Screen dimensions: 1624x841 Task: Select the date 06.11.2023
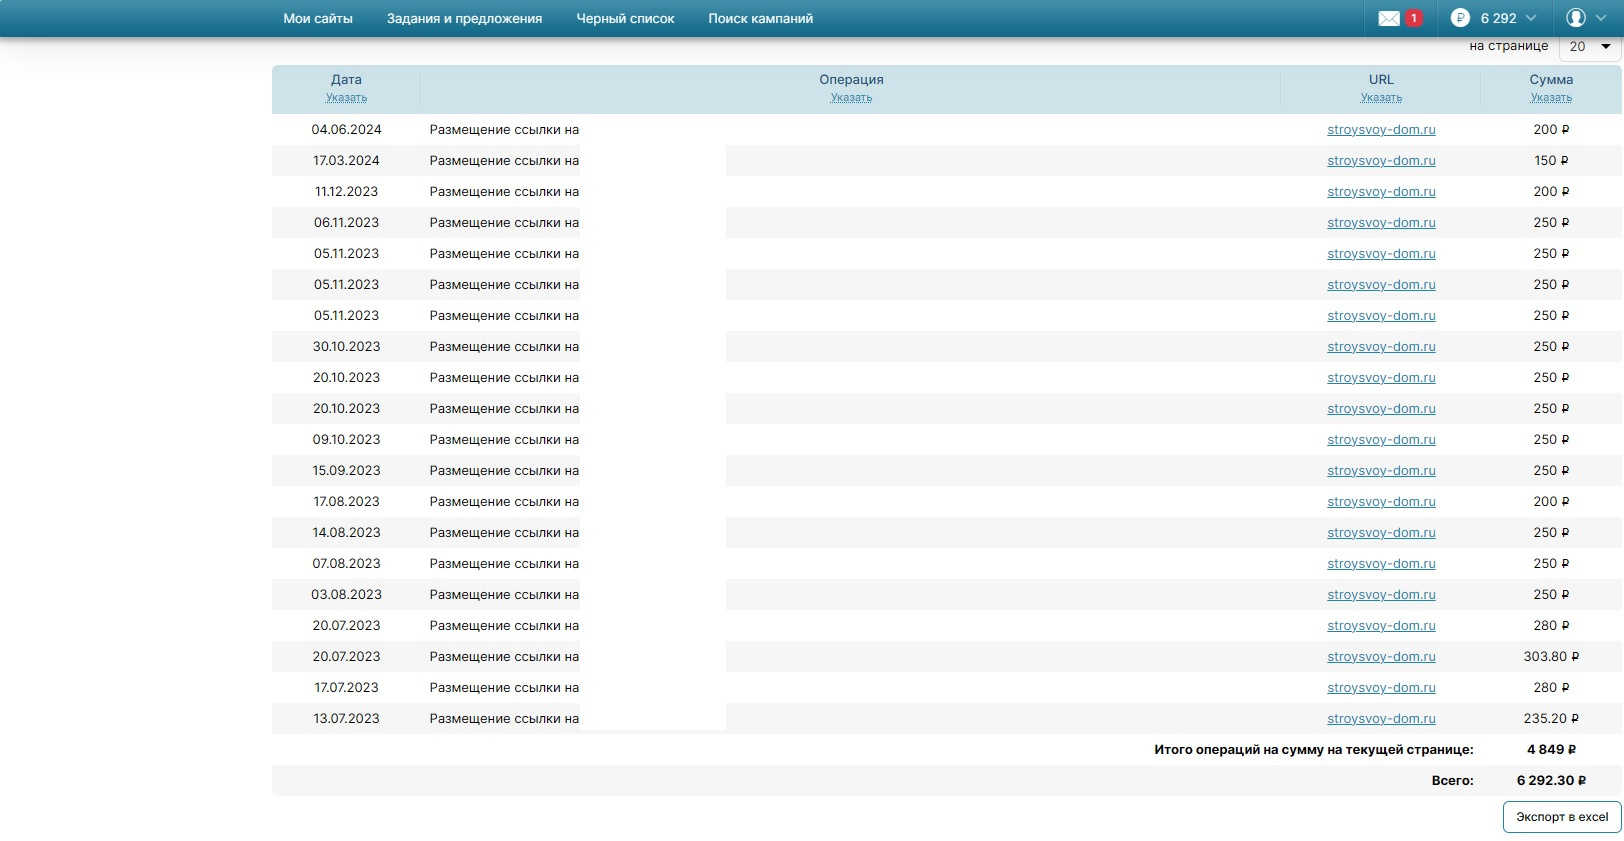(x=346, y=223)
